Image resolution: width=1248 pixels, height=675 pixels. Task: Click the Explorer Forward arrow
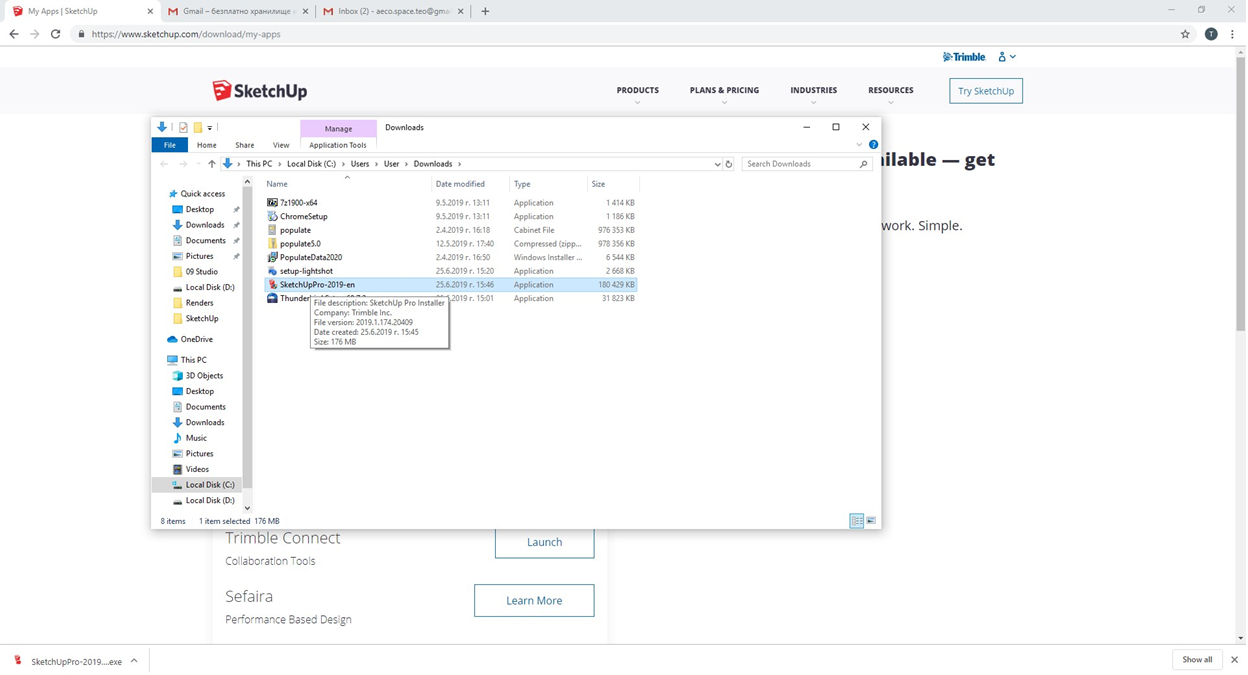point(183,164)
